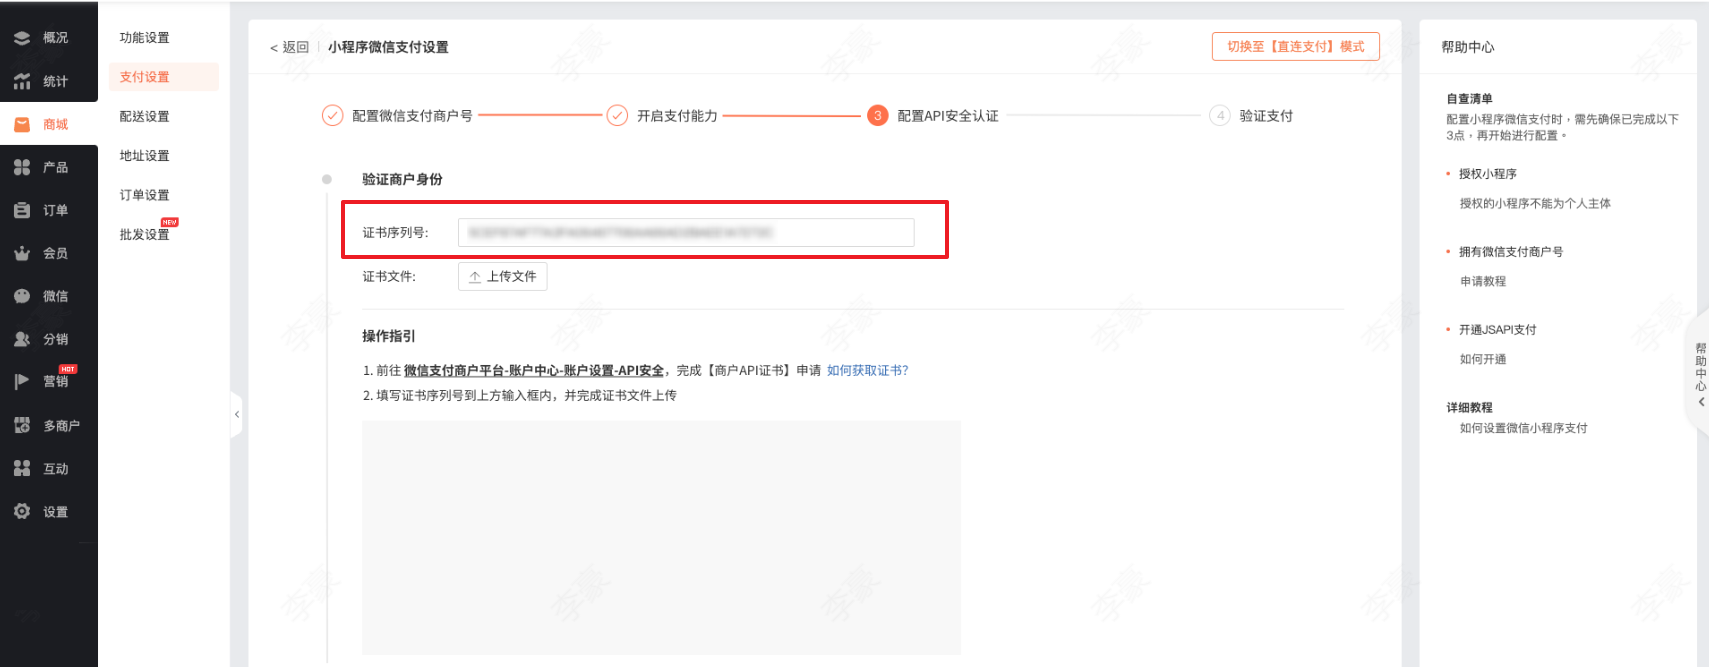
Task: Open the 如何获取证书? link
Action: (x=868, y=371)
